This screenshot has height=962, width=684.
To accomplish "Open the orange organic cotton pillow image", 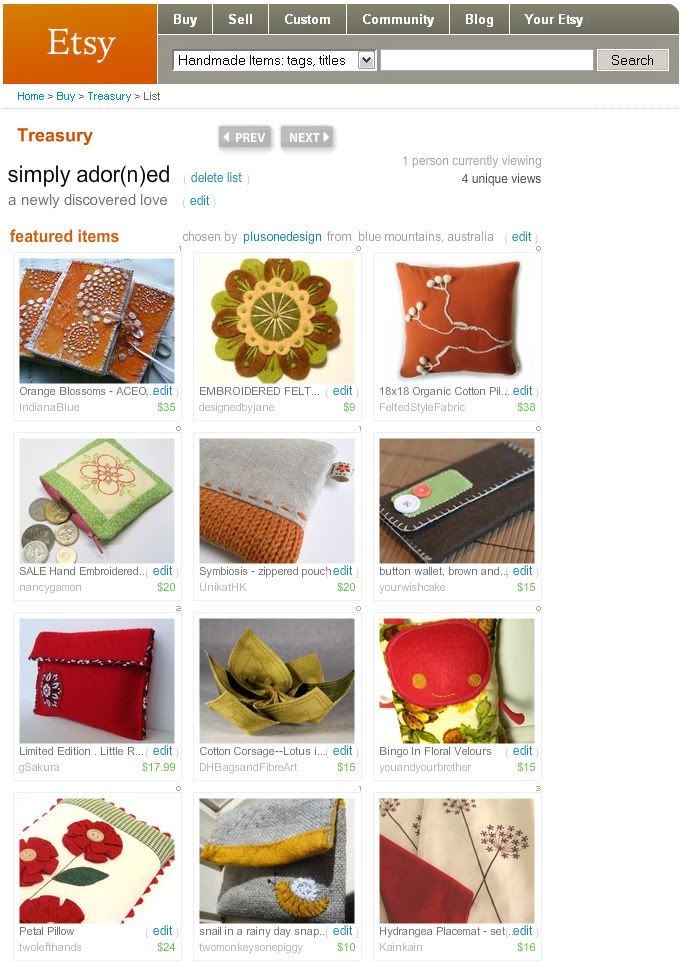I will 457,321.
